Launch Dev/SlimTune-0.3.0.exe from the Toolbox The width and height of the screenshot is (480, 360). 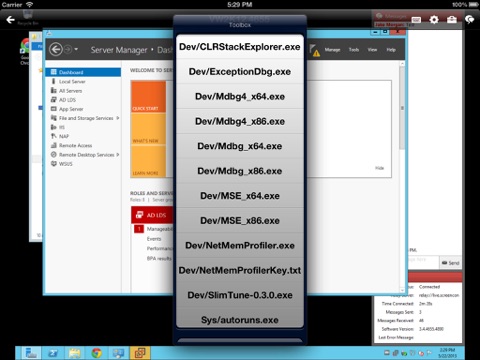coord(240,295)
